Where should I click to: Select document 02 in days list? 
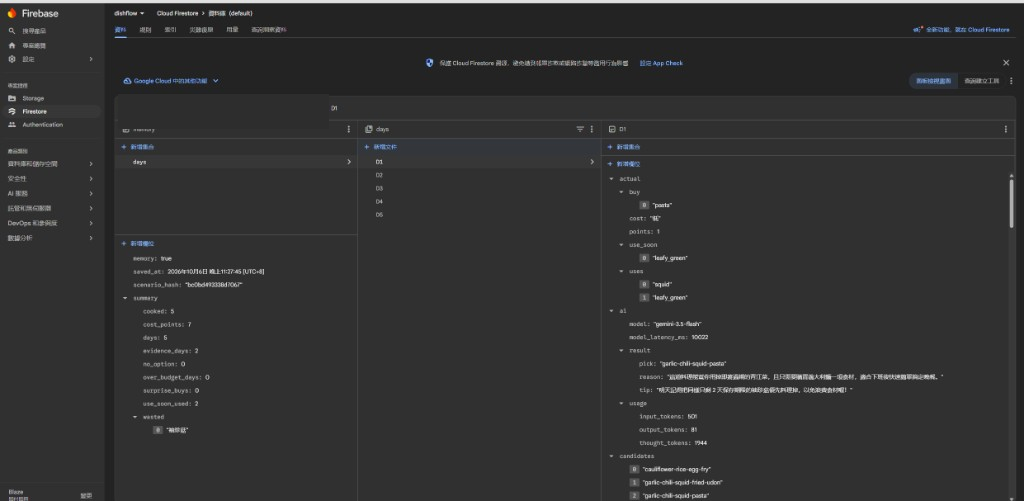(x=479, y=175)
